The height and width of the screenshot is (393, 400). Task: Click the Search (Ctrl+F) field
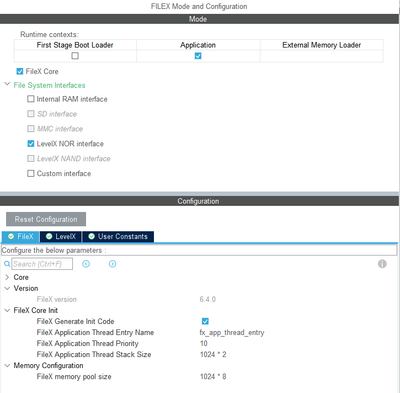pos(42,264)
